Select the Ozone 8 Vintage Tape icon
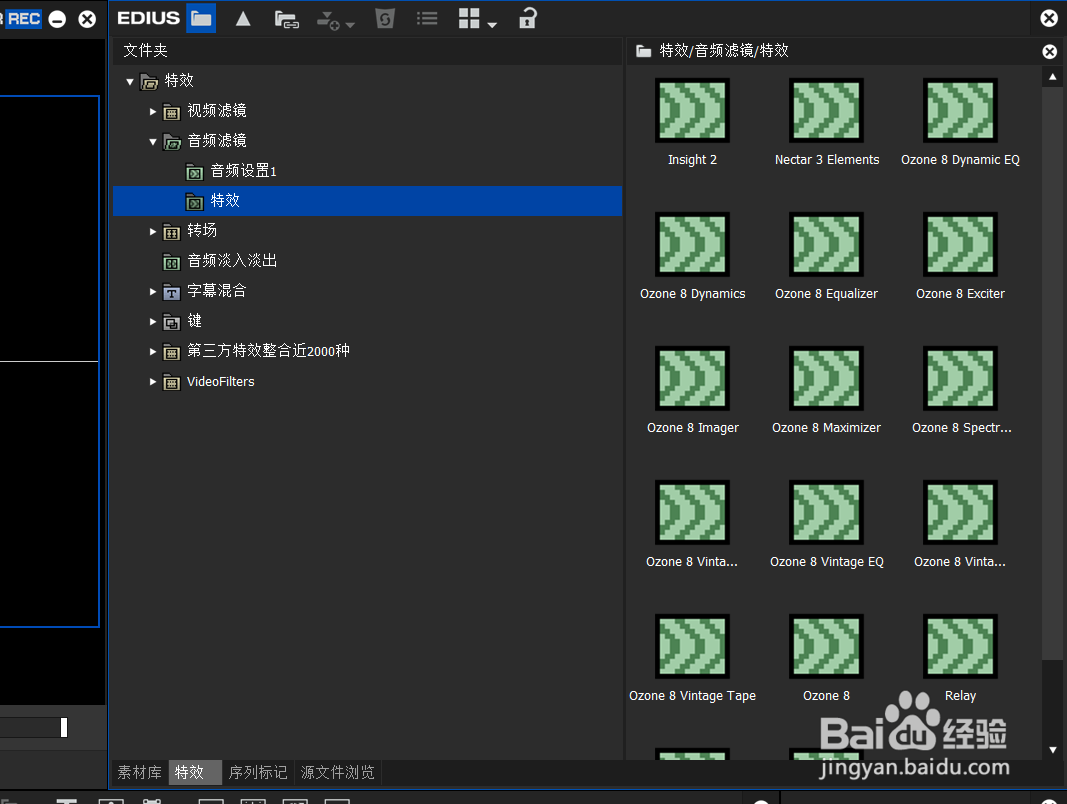This screenshot has height=804, width=1067. click(x=692, y=646)
